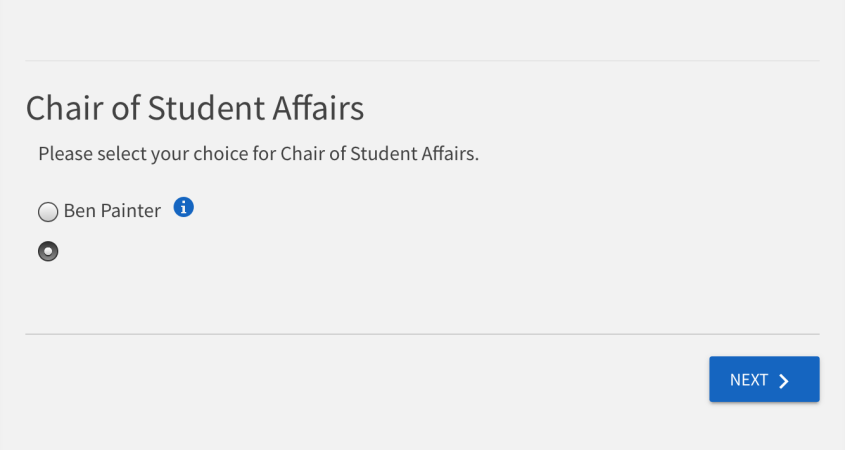Select the Ben Painter radio button
Viewport: 845px width, 450px height.
click(x=48, y=212)
